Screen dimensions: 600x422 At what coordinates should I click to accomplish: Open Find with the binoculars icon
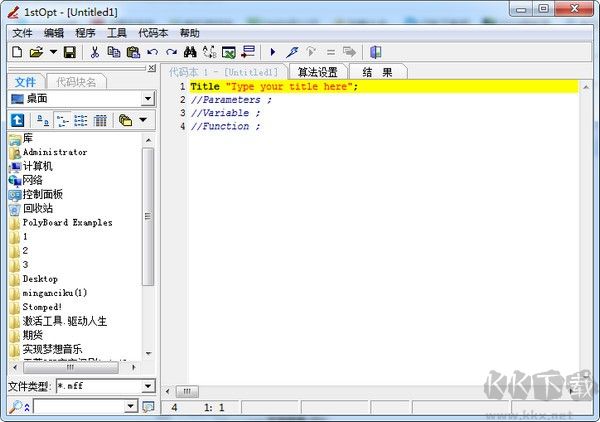(190, 52)
